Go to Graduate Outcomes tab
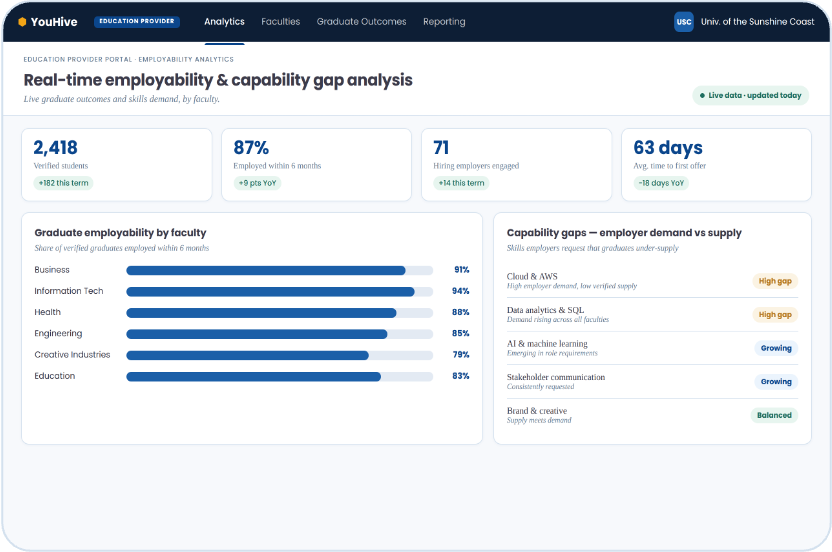Screen dimensions: 832x552 [361, 22]
